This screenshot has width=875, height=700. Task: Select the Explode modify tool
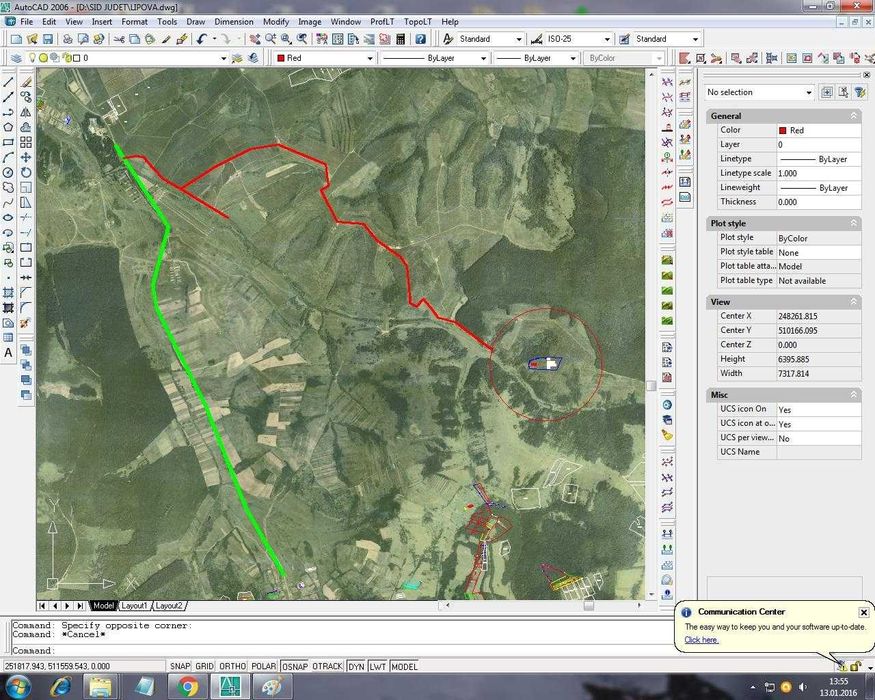(x=25, y=323)
